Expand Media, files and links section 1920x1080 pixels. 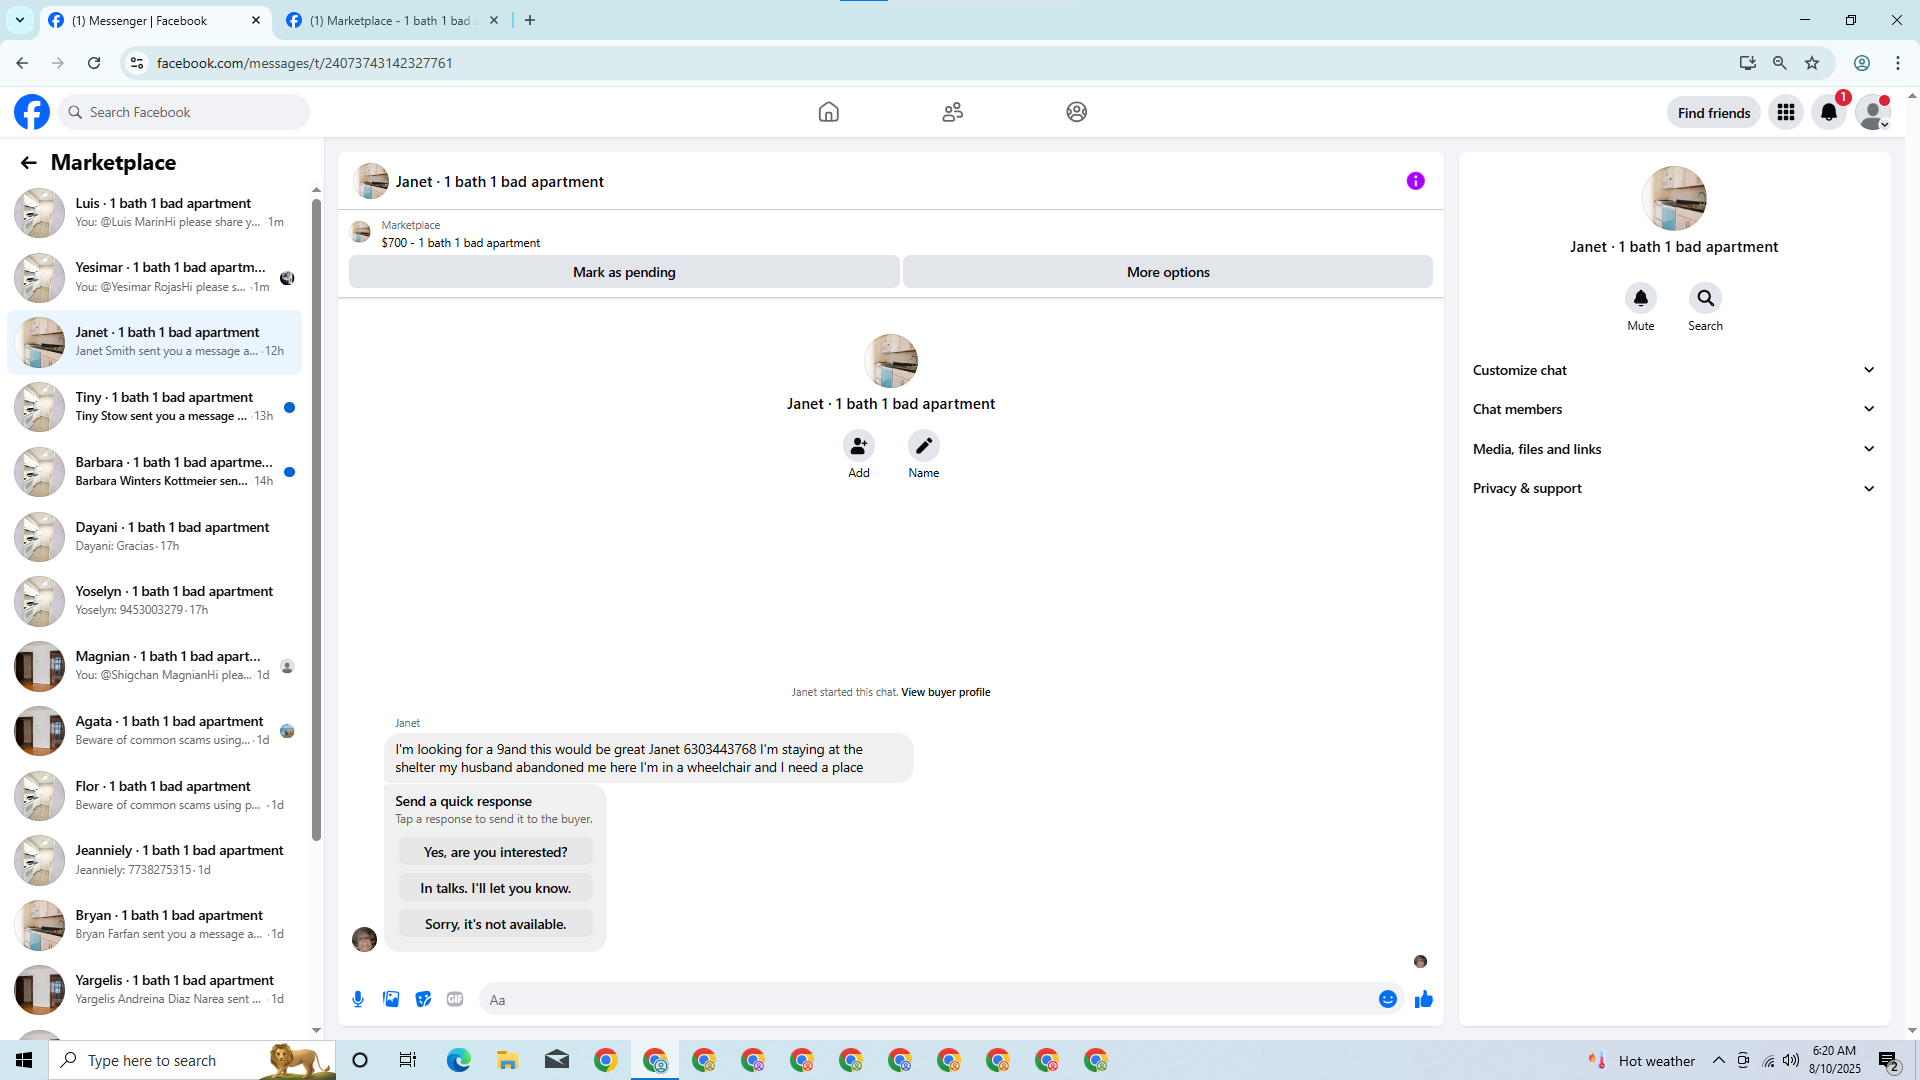1673,449
